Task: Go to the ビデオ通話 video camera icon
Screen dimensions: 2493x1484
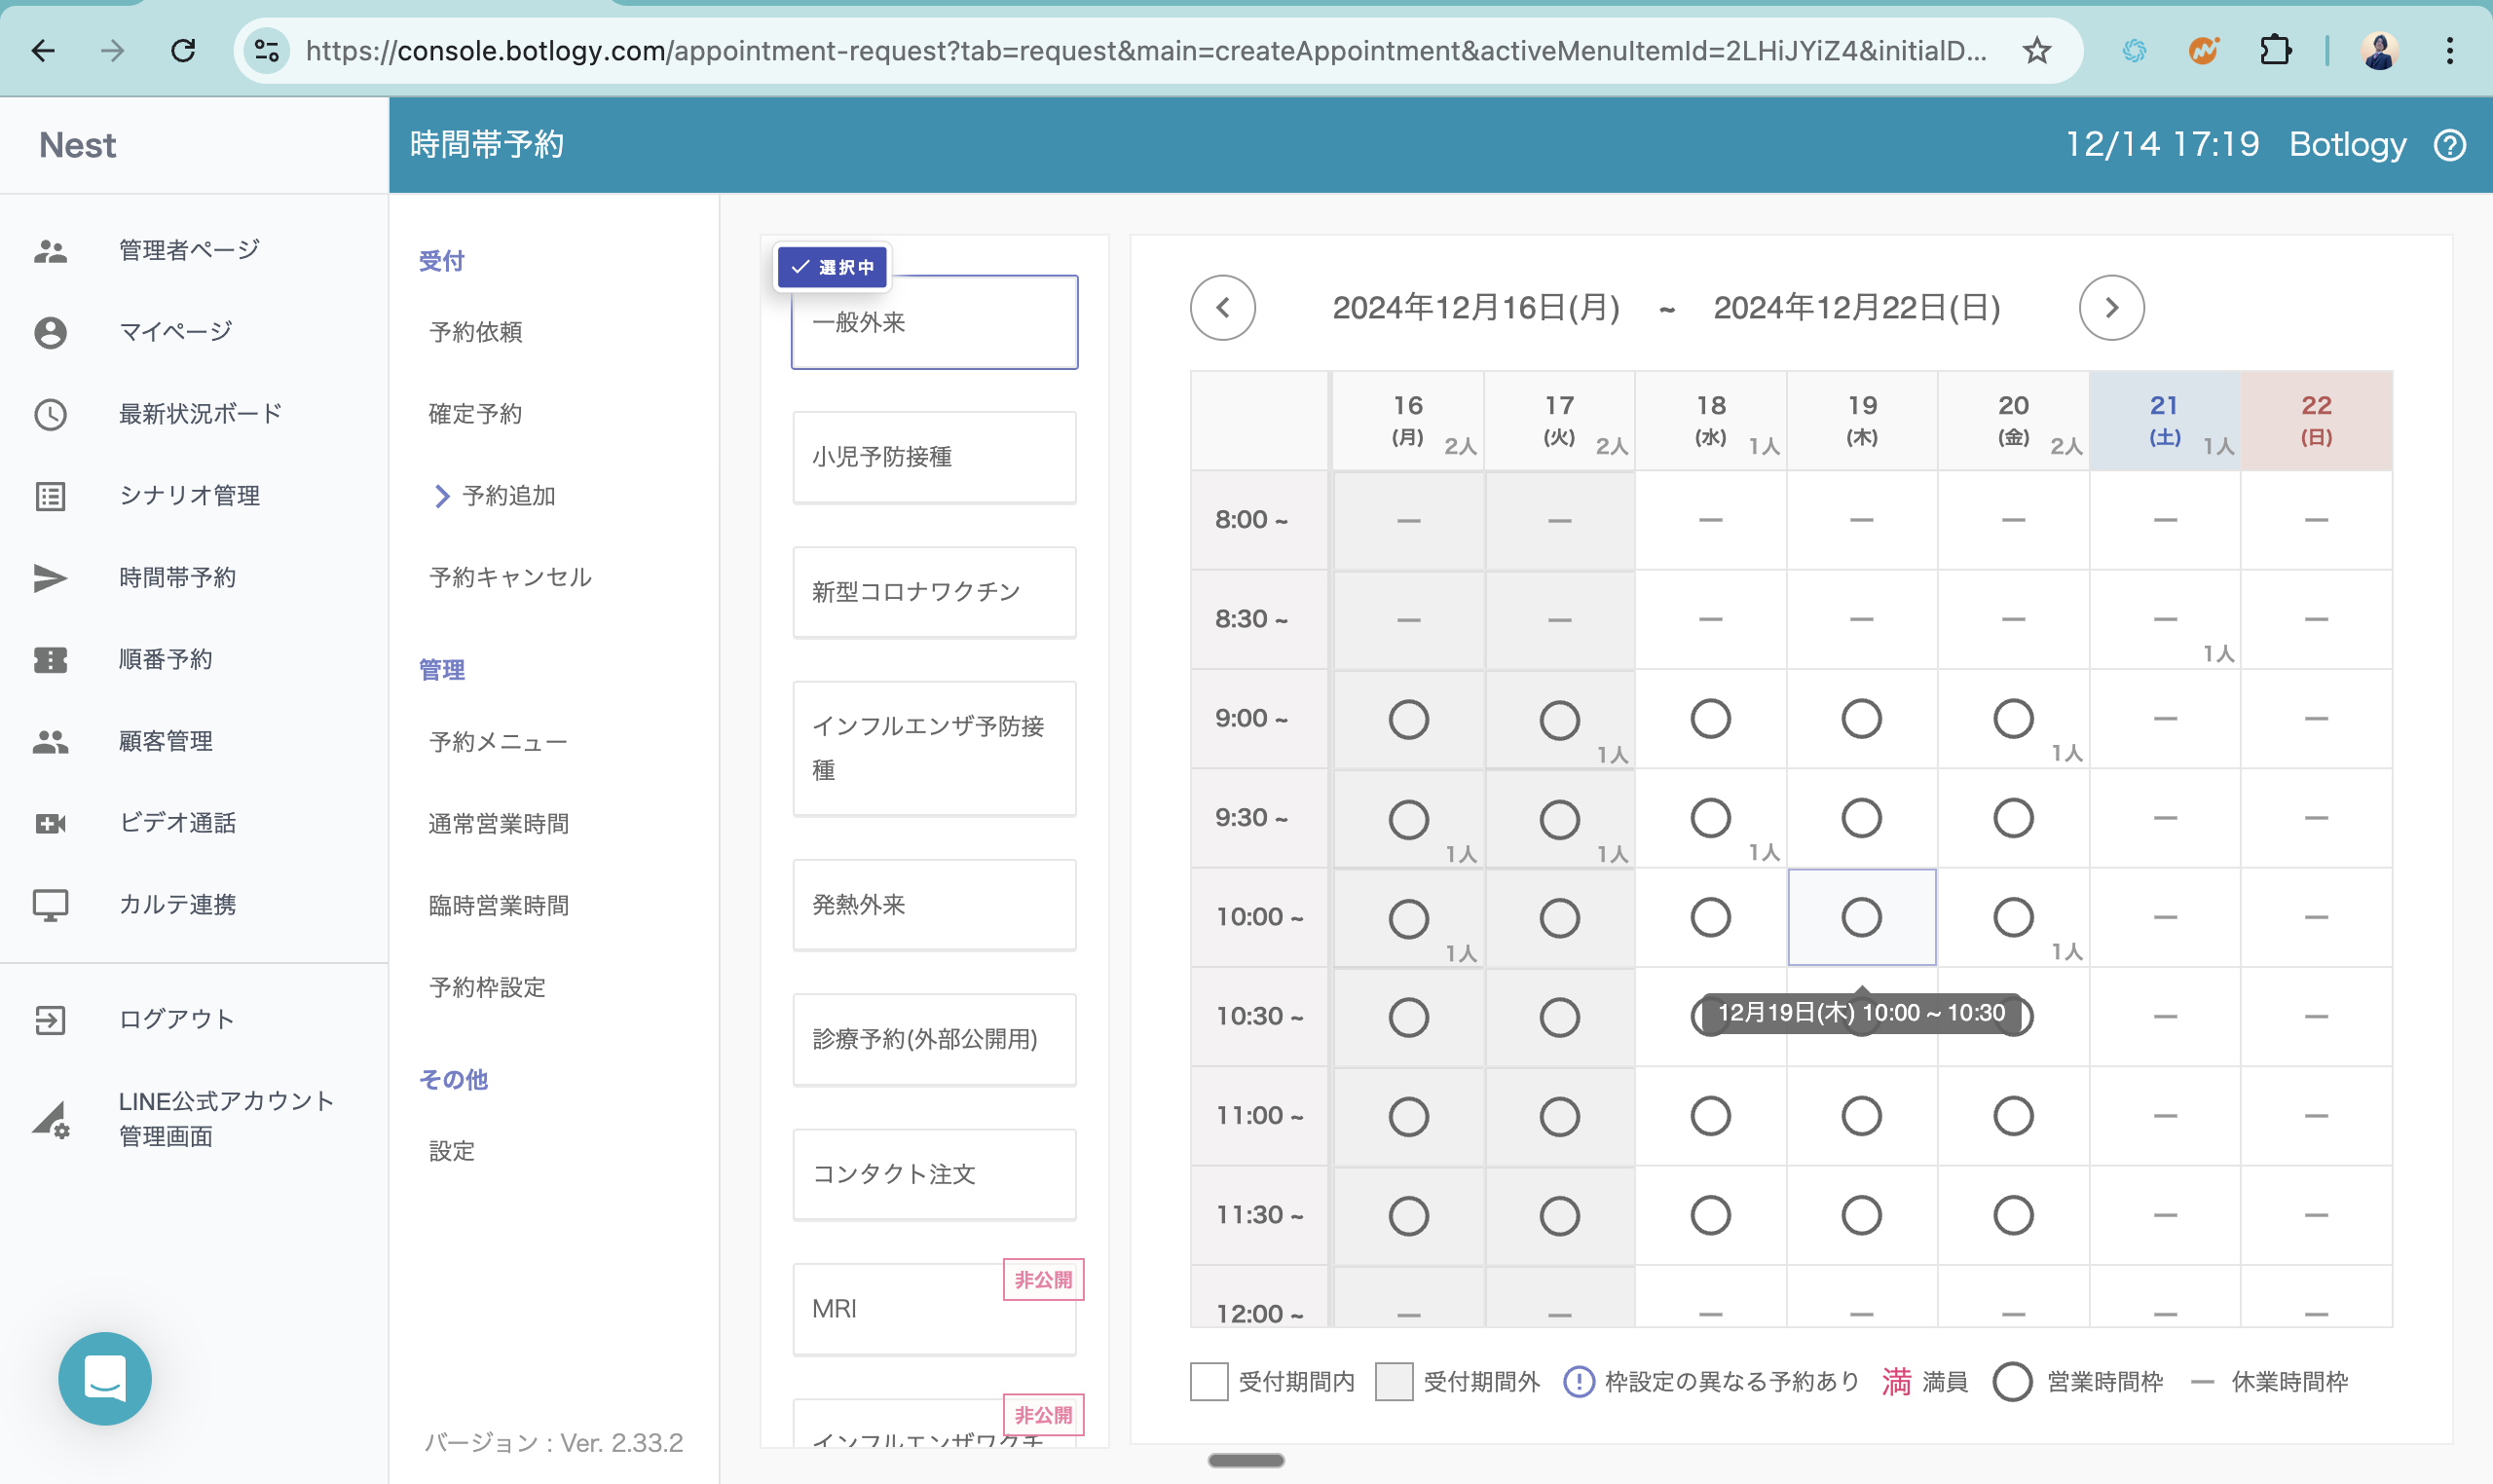Action: (50, 823)
